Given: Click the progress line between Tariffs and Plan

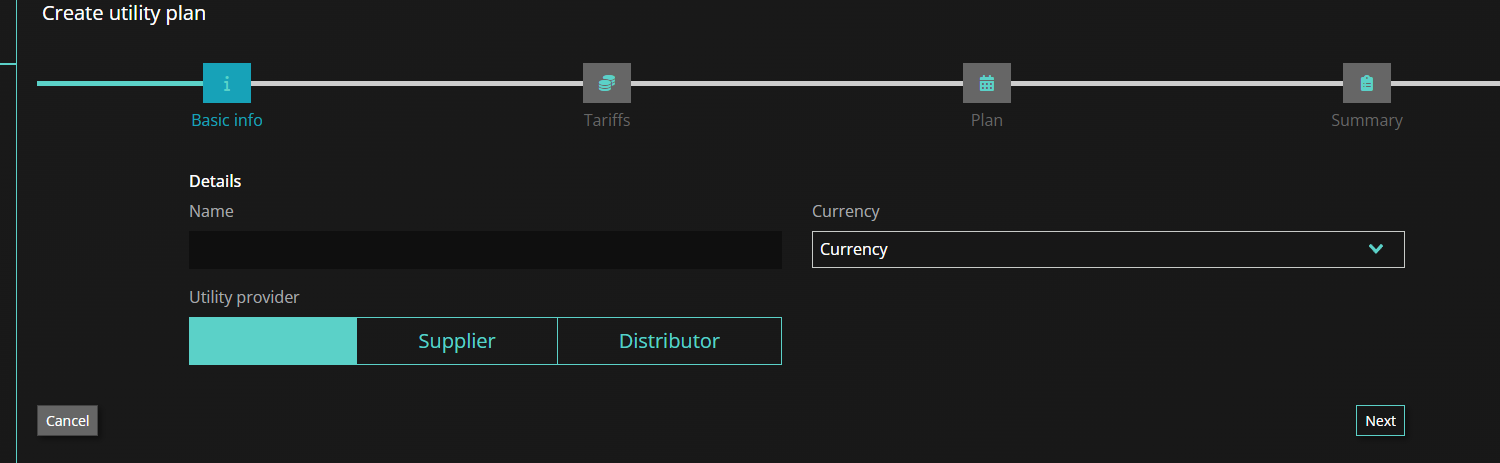Looking at the screenshot, I should tap(797, 83).
